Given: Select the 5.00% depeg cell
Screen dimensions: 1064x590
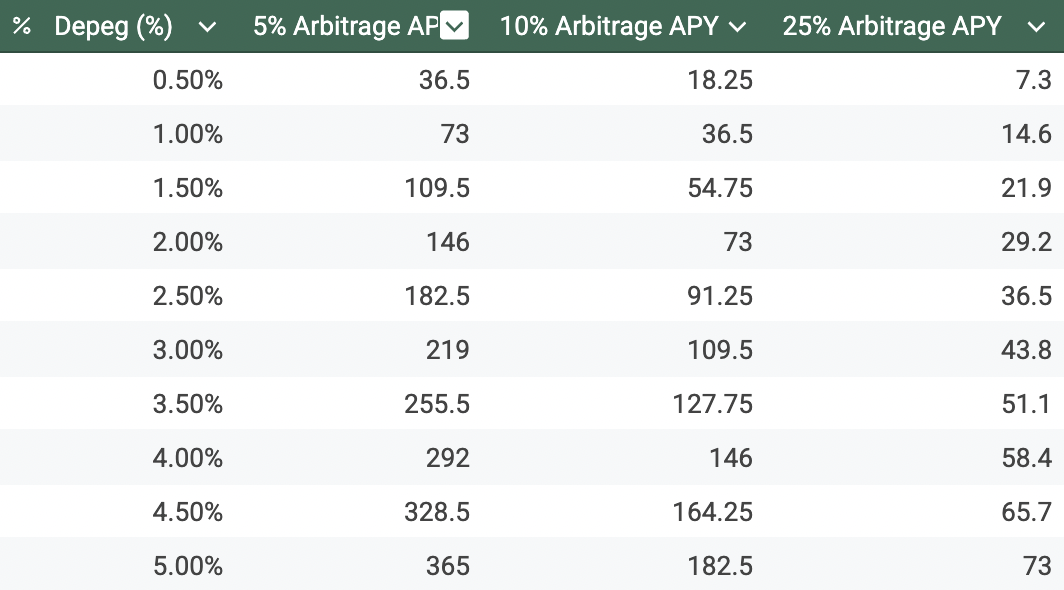Looking at the screenshot, I should tap(187, 566).
